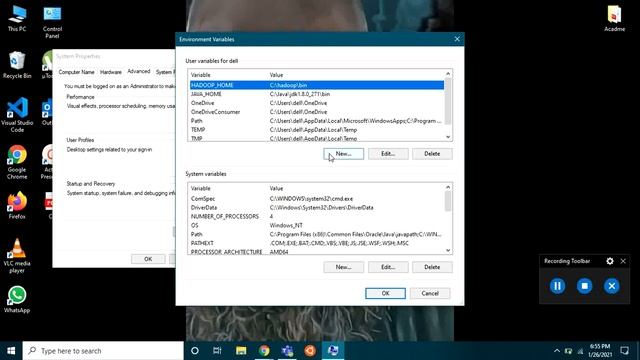640x360 pixels.
Task: Show hidden tray icons chevron
Action: tap(557, 351)
